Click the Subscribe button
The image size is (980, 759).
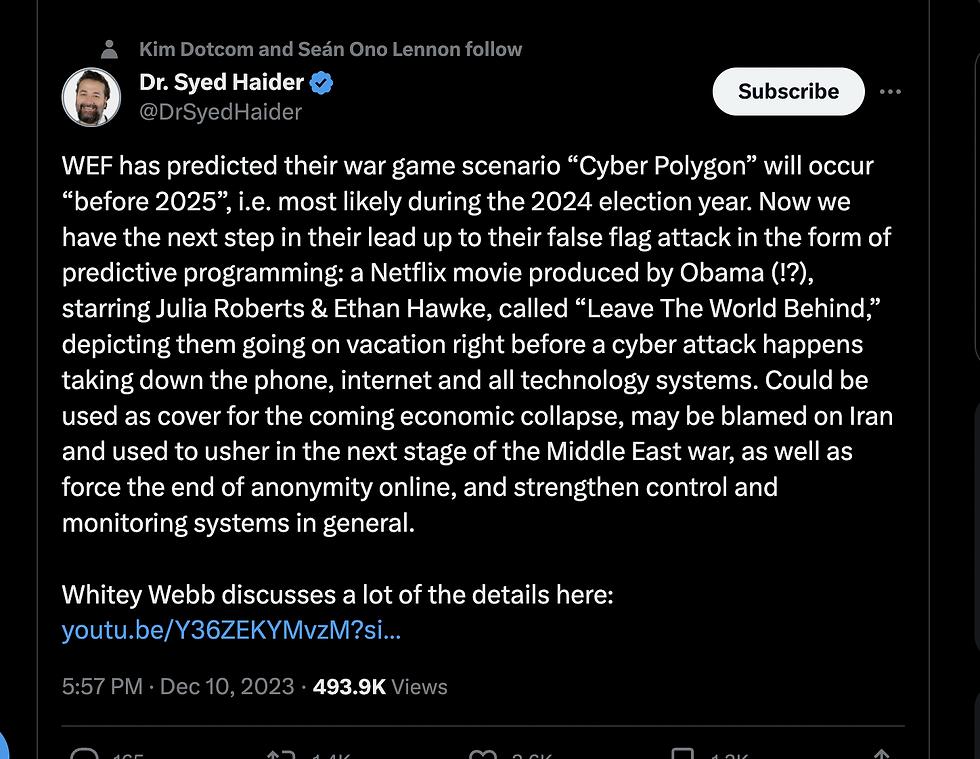coord(788,91)
